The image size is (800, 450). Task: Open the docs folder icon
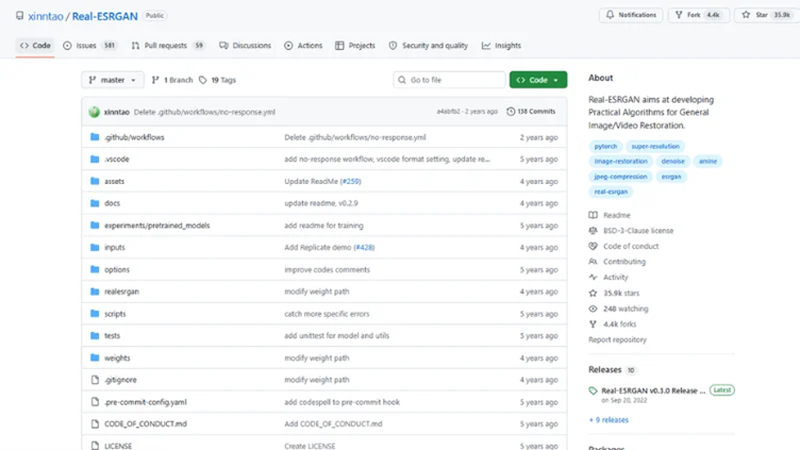coord(94,203)
